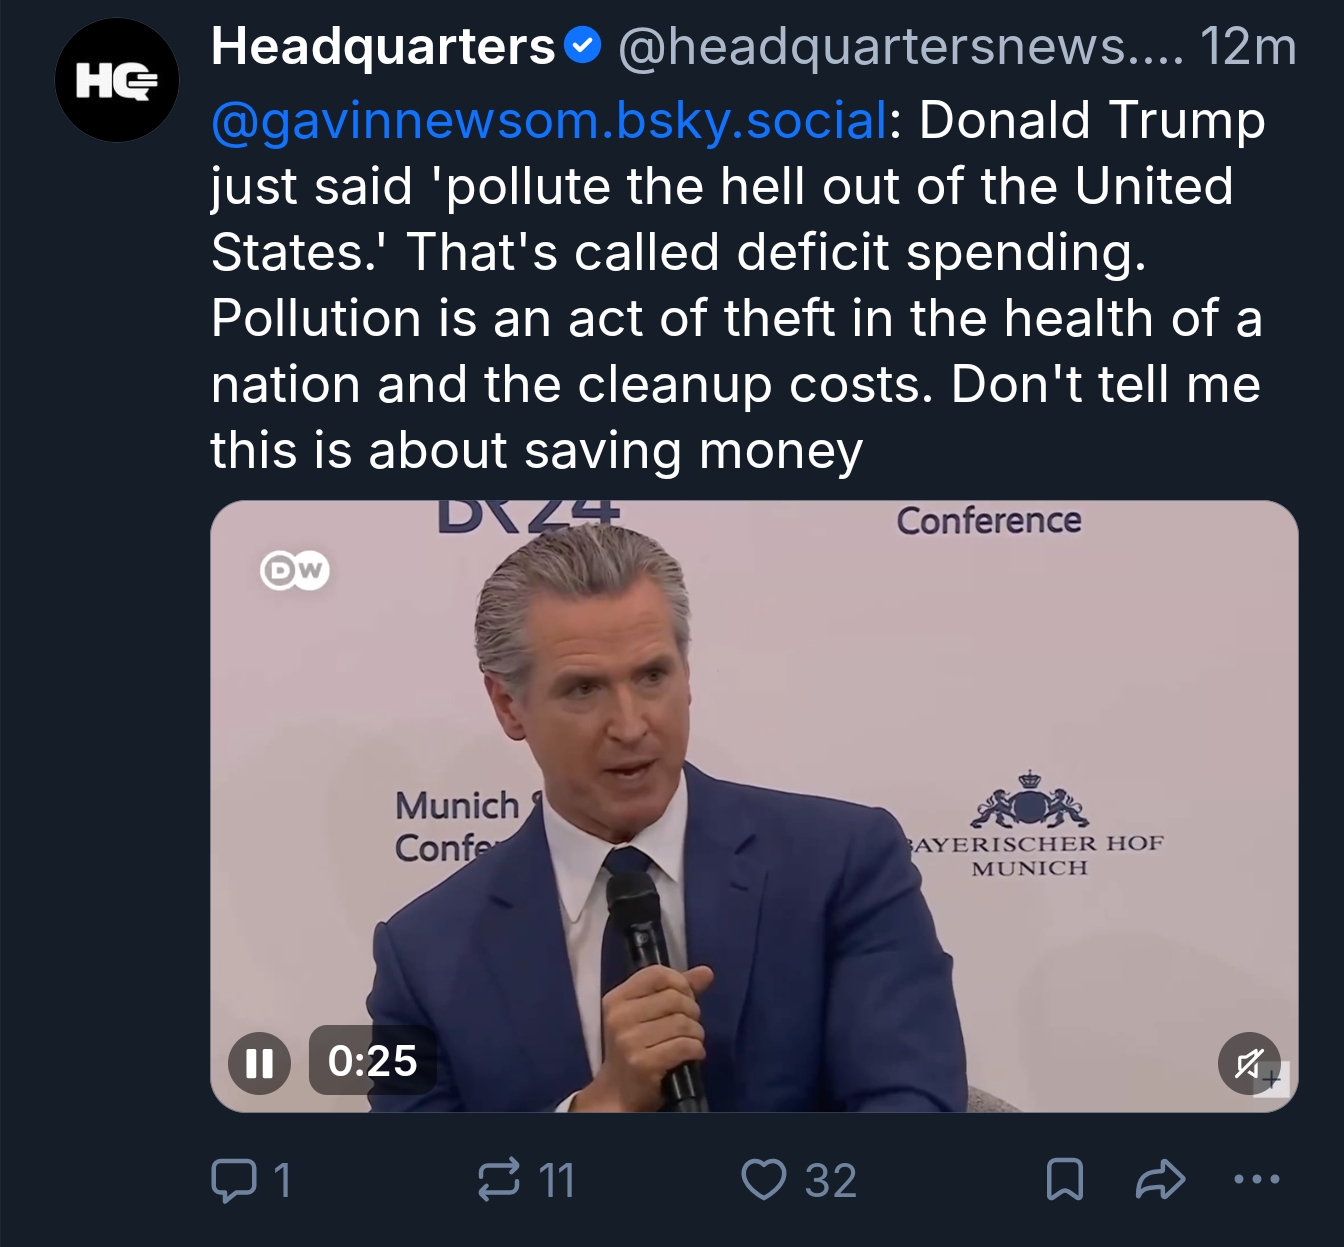
Task: Pause the playing video
Action: (259, 1062)
